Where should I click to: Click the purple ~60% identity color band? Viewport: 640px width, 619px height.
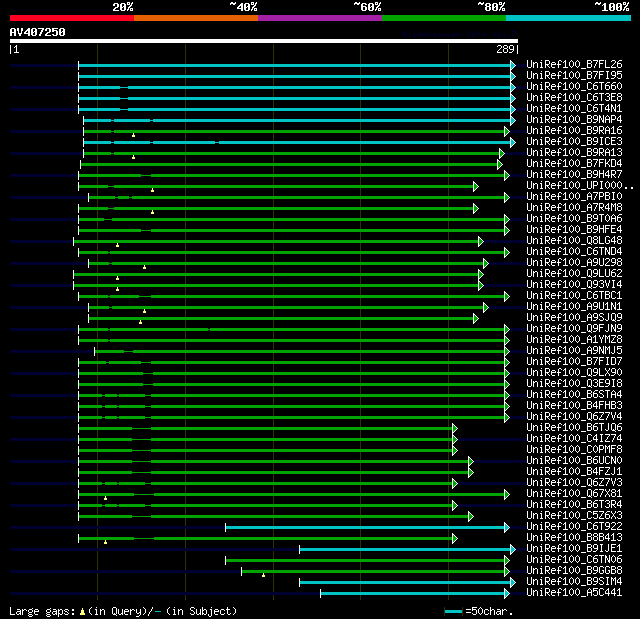(320, 18)
